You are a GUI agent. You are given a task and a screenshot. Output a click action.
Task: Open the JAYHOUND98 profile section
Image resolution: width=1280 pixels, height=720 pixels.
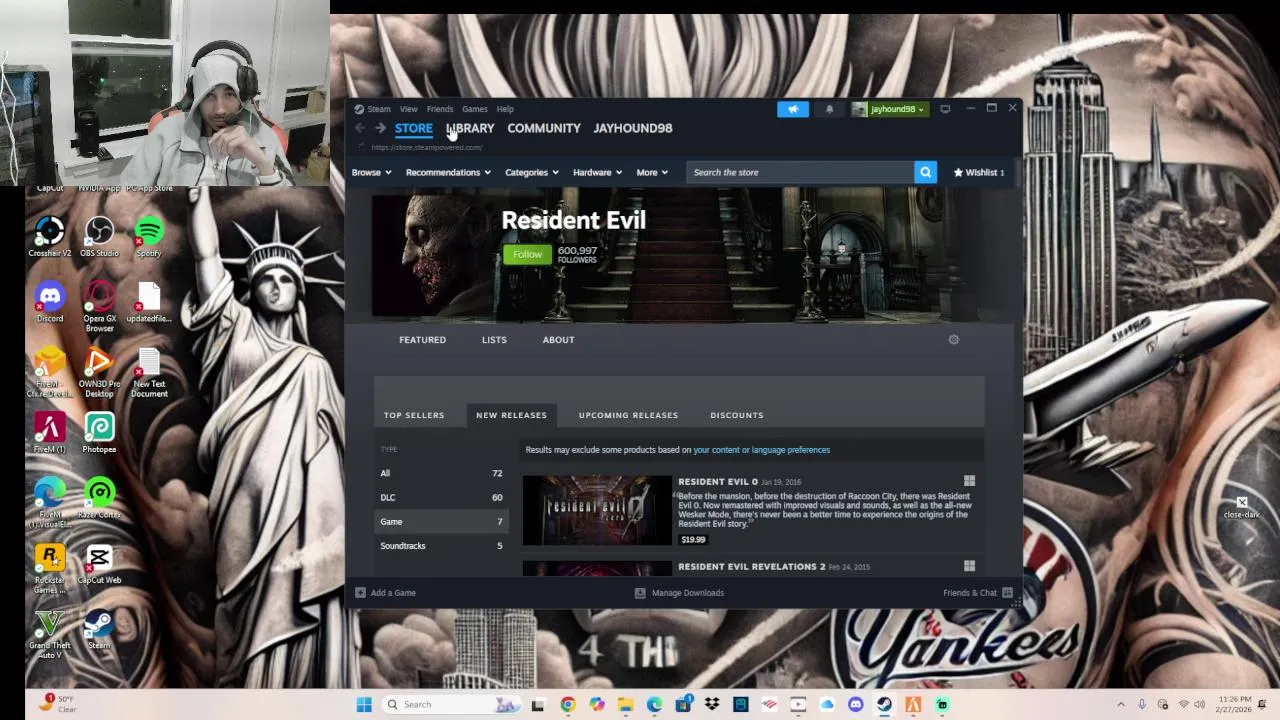[633, 128]
